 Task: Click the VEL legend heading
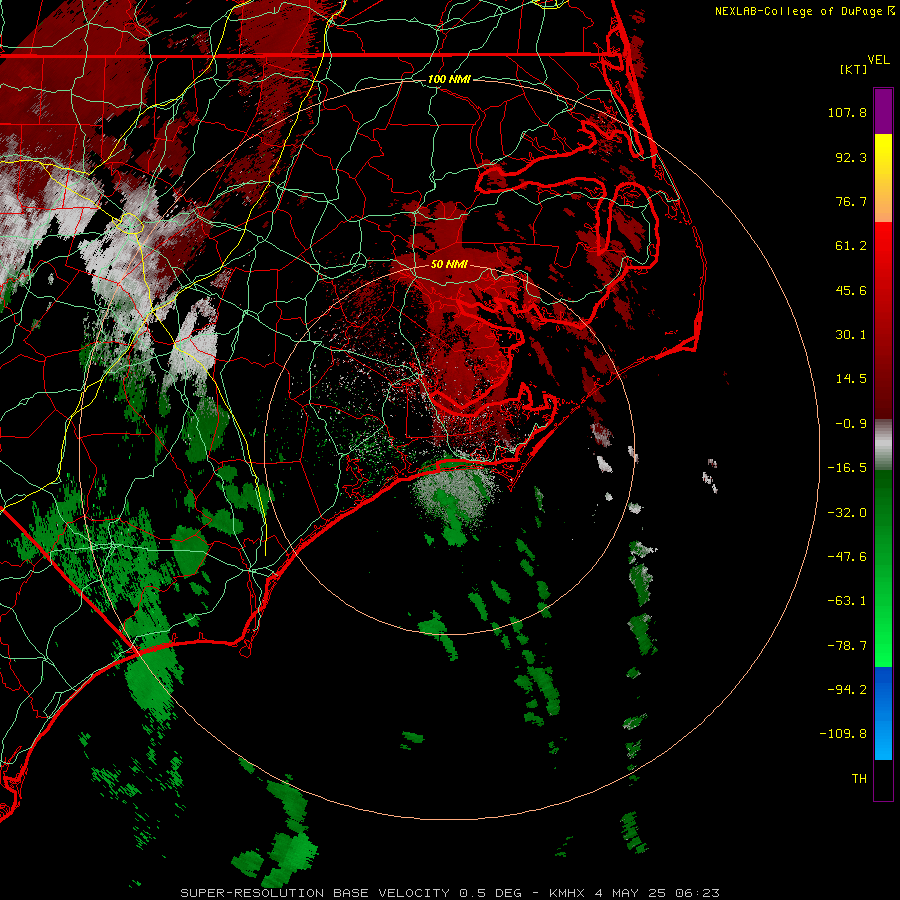[878, 59]
